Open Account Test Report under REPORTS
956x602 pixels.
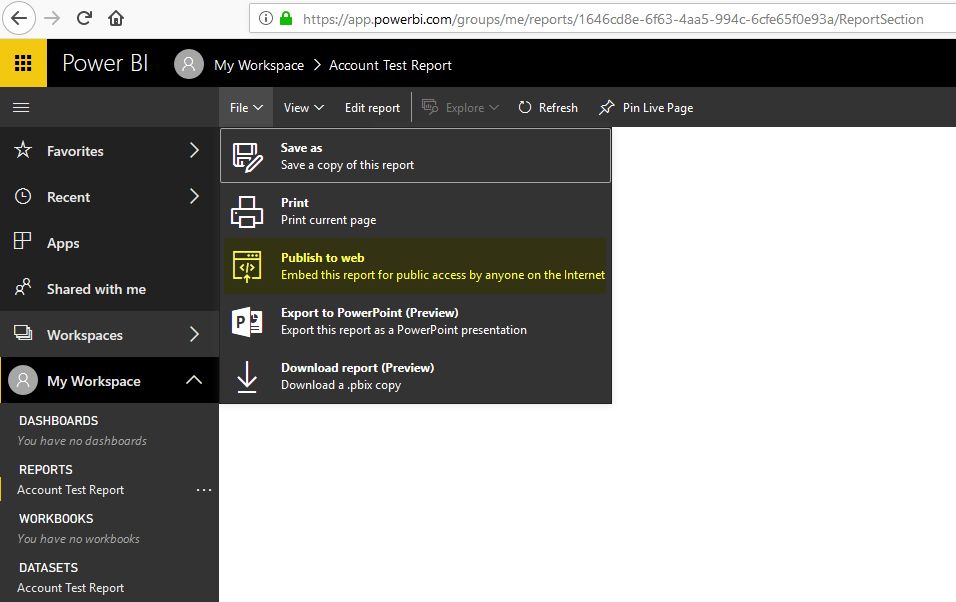coord(71,490)
